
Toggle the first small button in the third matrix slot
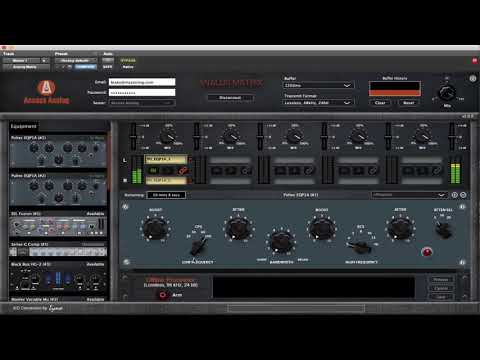click(280, 171)
